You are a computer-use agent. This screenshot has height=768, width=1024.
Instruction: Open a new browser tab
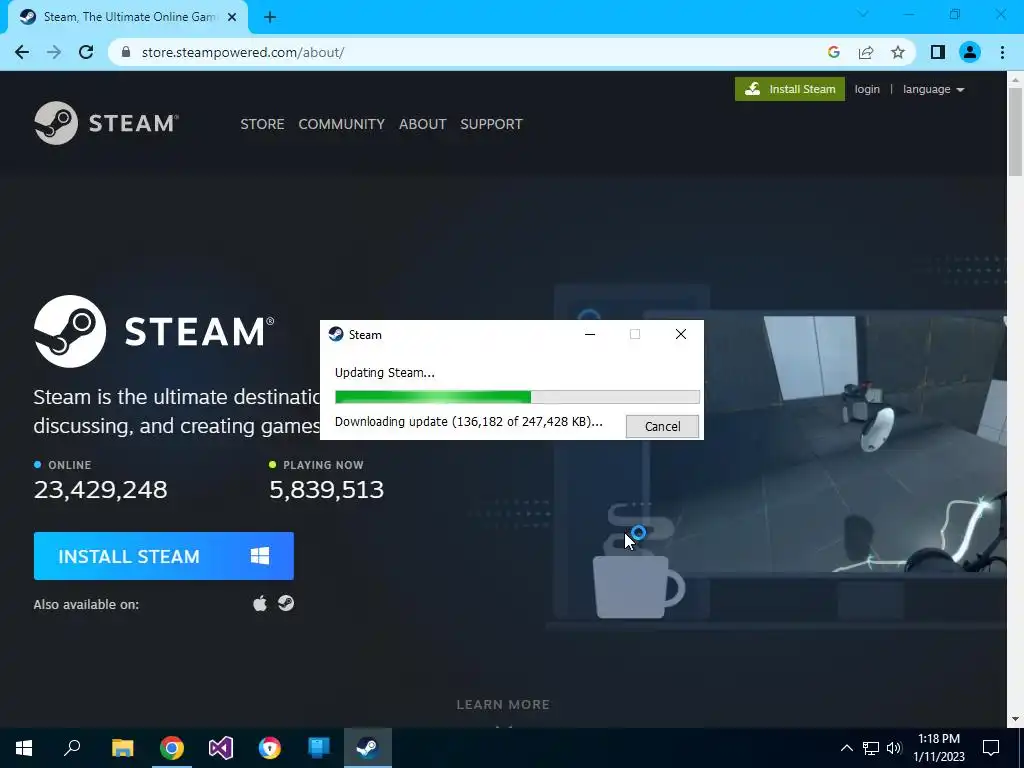[270, 18]
